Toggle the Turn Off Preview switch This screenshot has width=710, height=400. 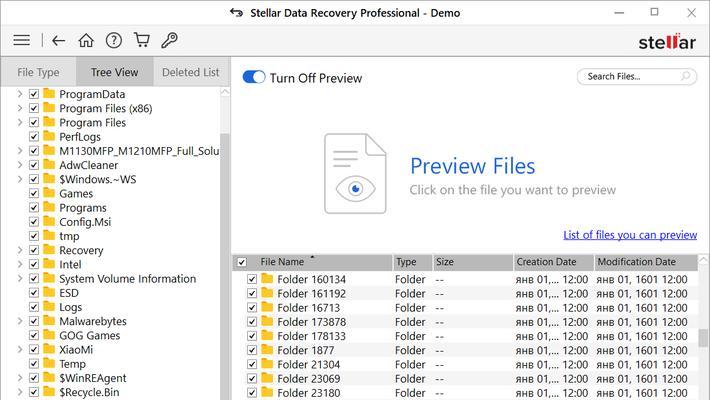(x=254, y=77)
